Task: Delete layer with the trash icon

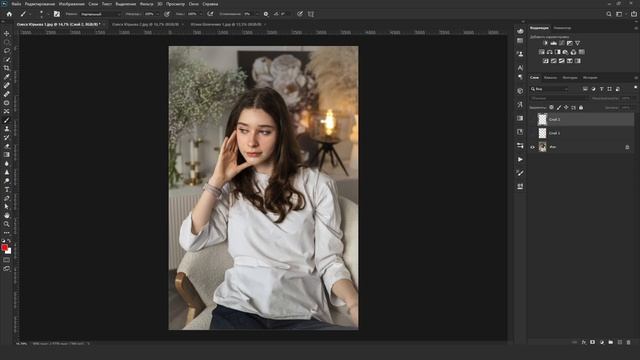Action: point(628,342)
